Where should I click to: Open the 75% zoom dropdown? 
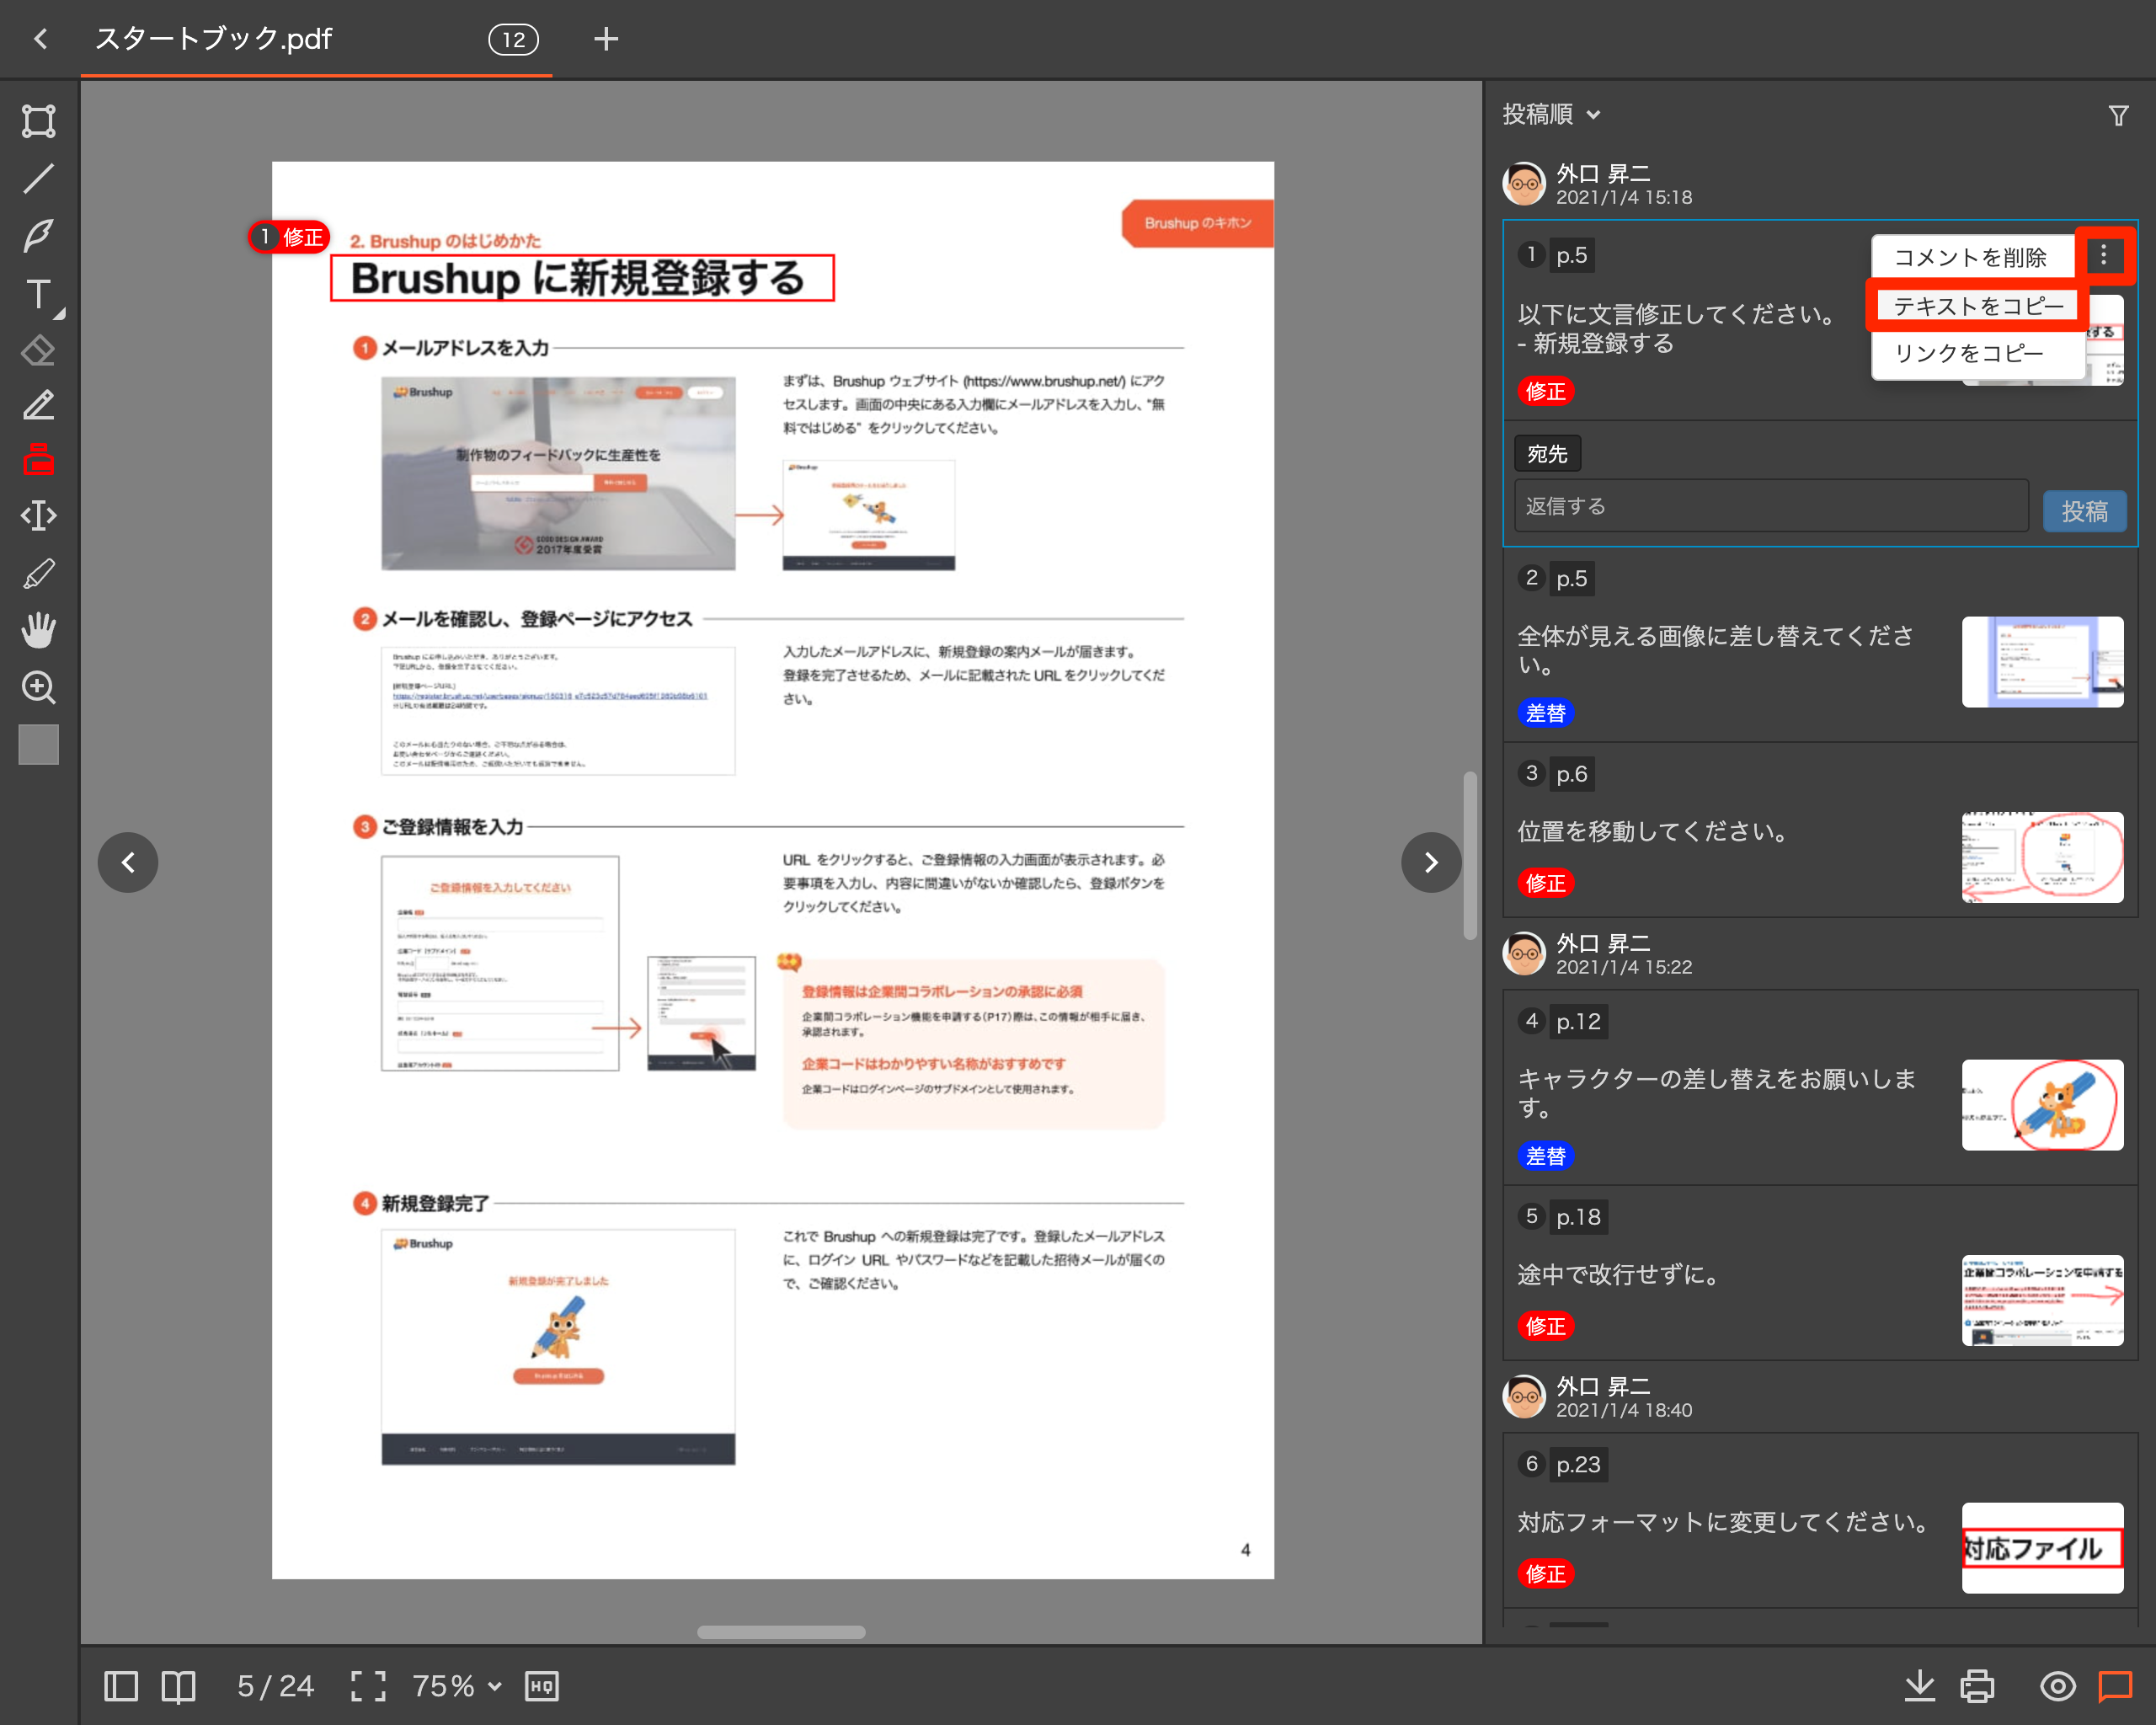(x=456, y=1686)
